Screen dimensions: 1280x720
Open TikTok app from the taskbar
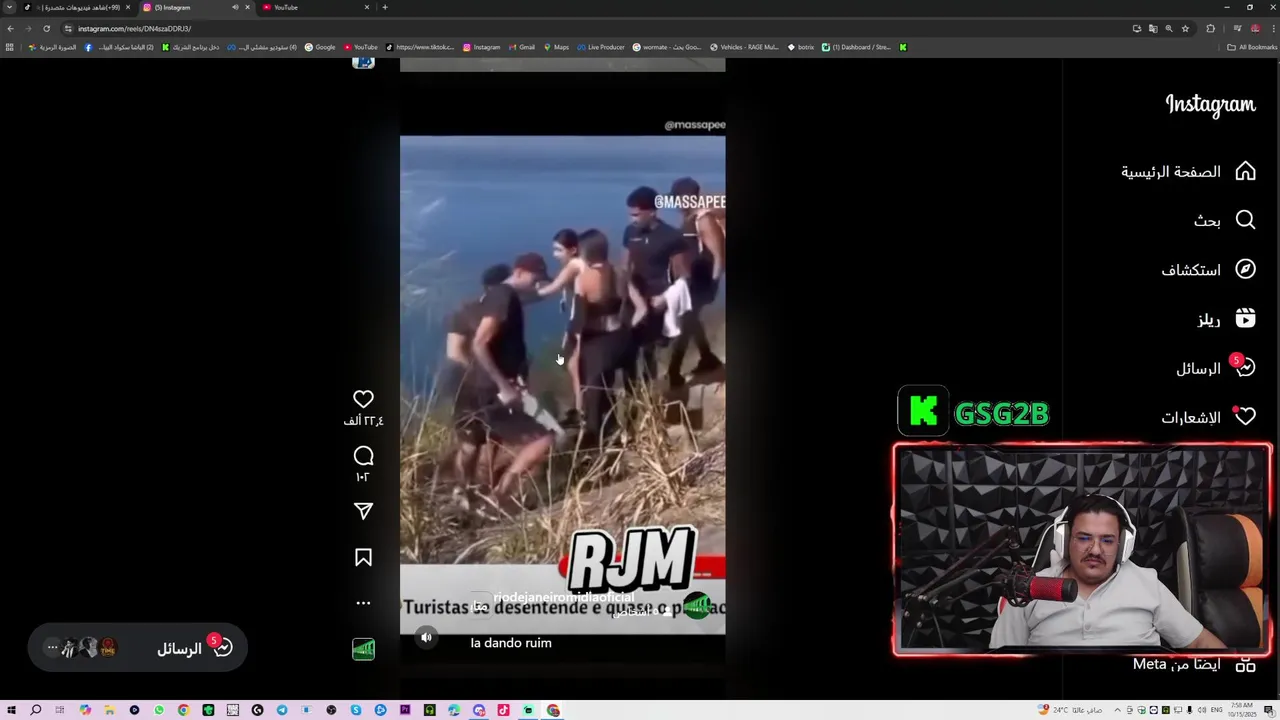pos(503,710)
